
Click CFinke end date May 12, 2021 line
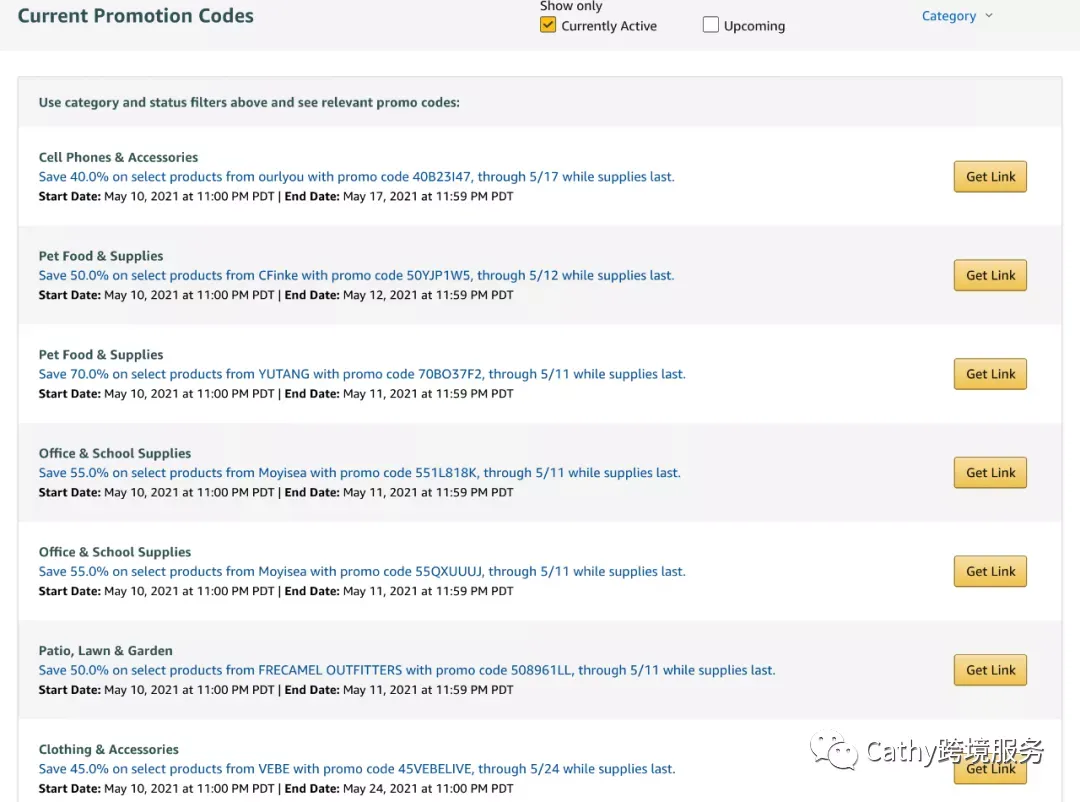(x=276, y=295)
